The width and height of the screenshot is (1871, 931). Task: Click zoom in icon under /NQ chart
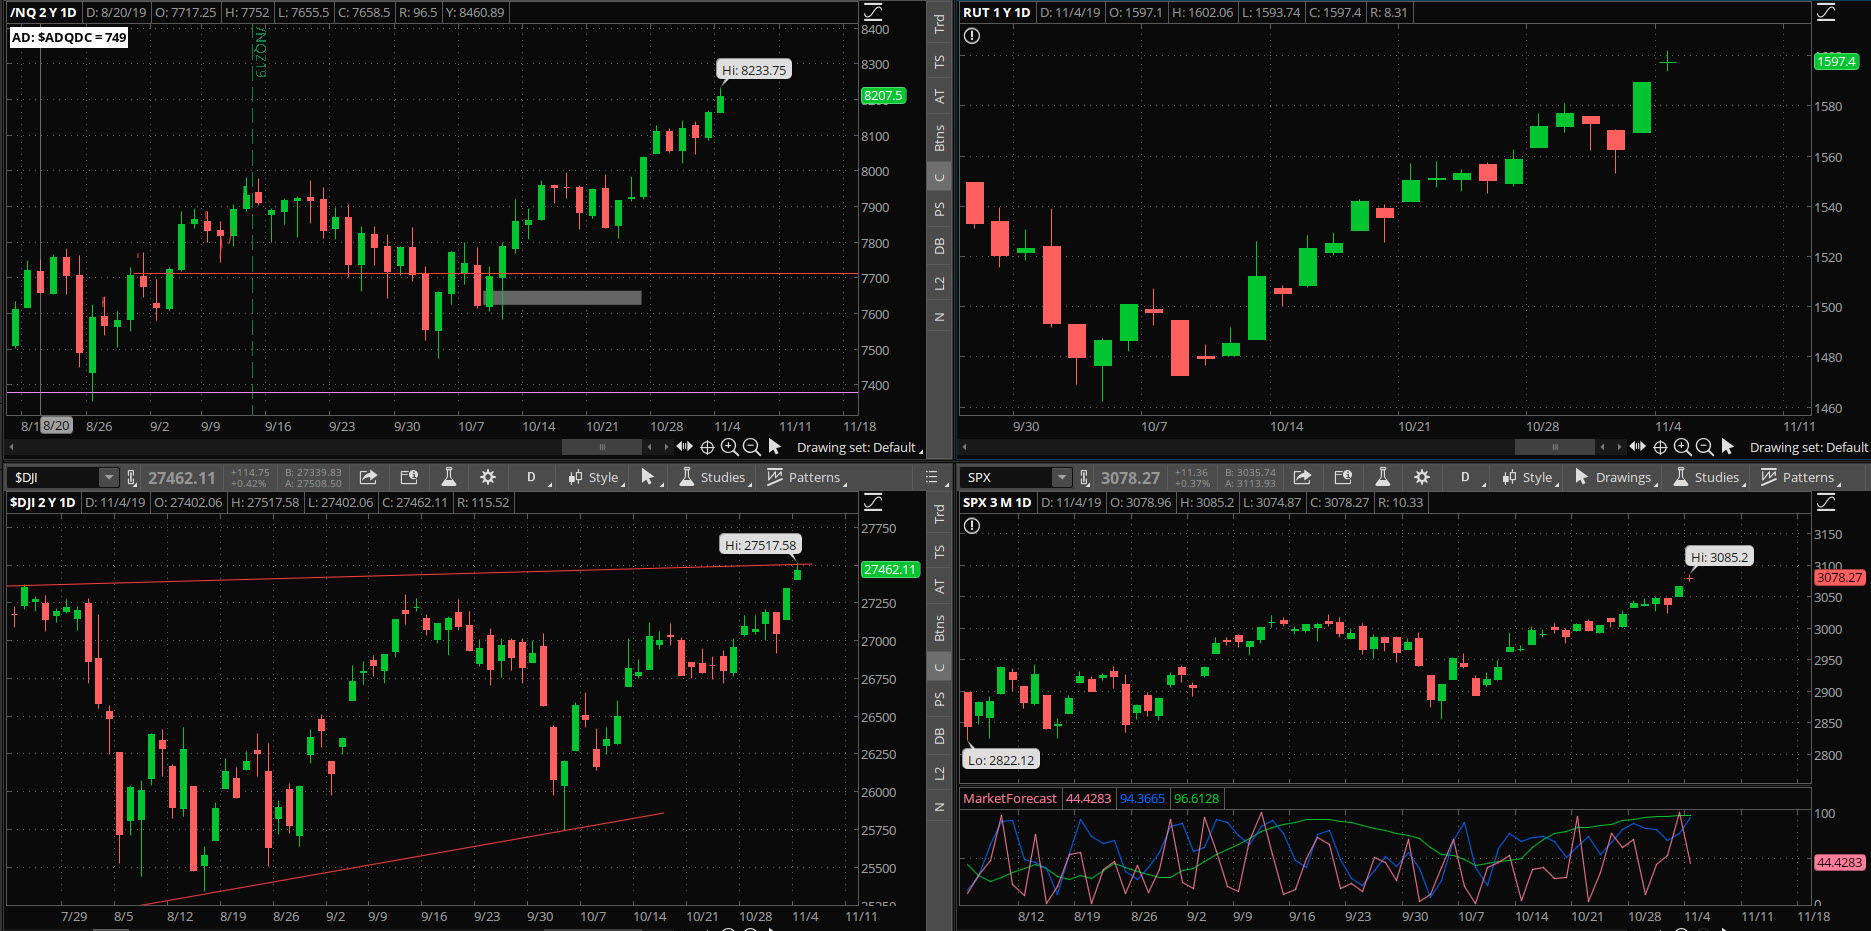(729, 447)
